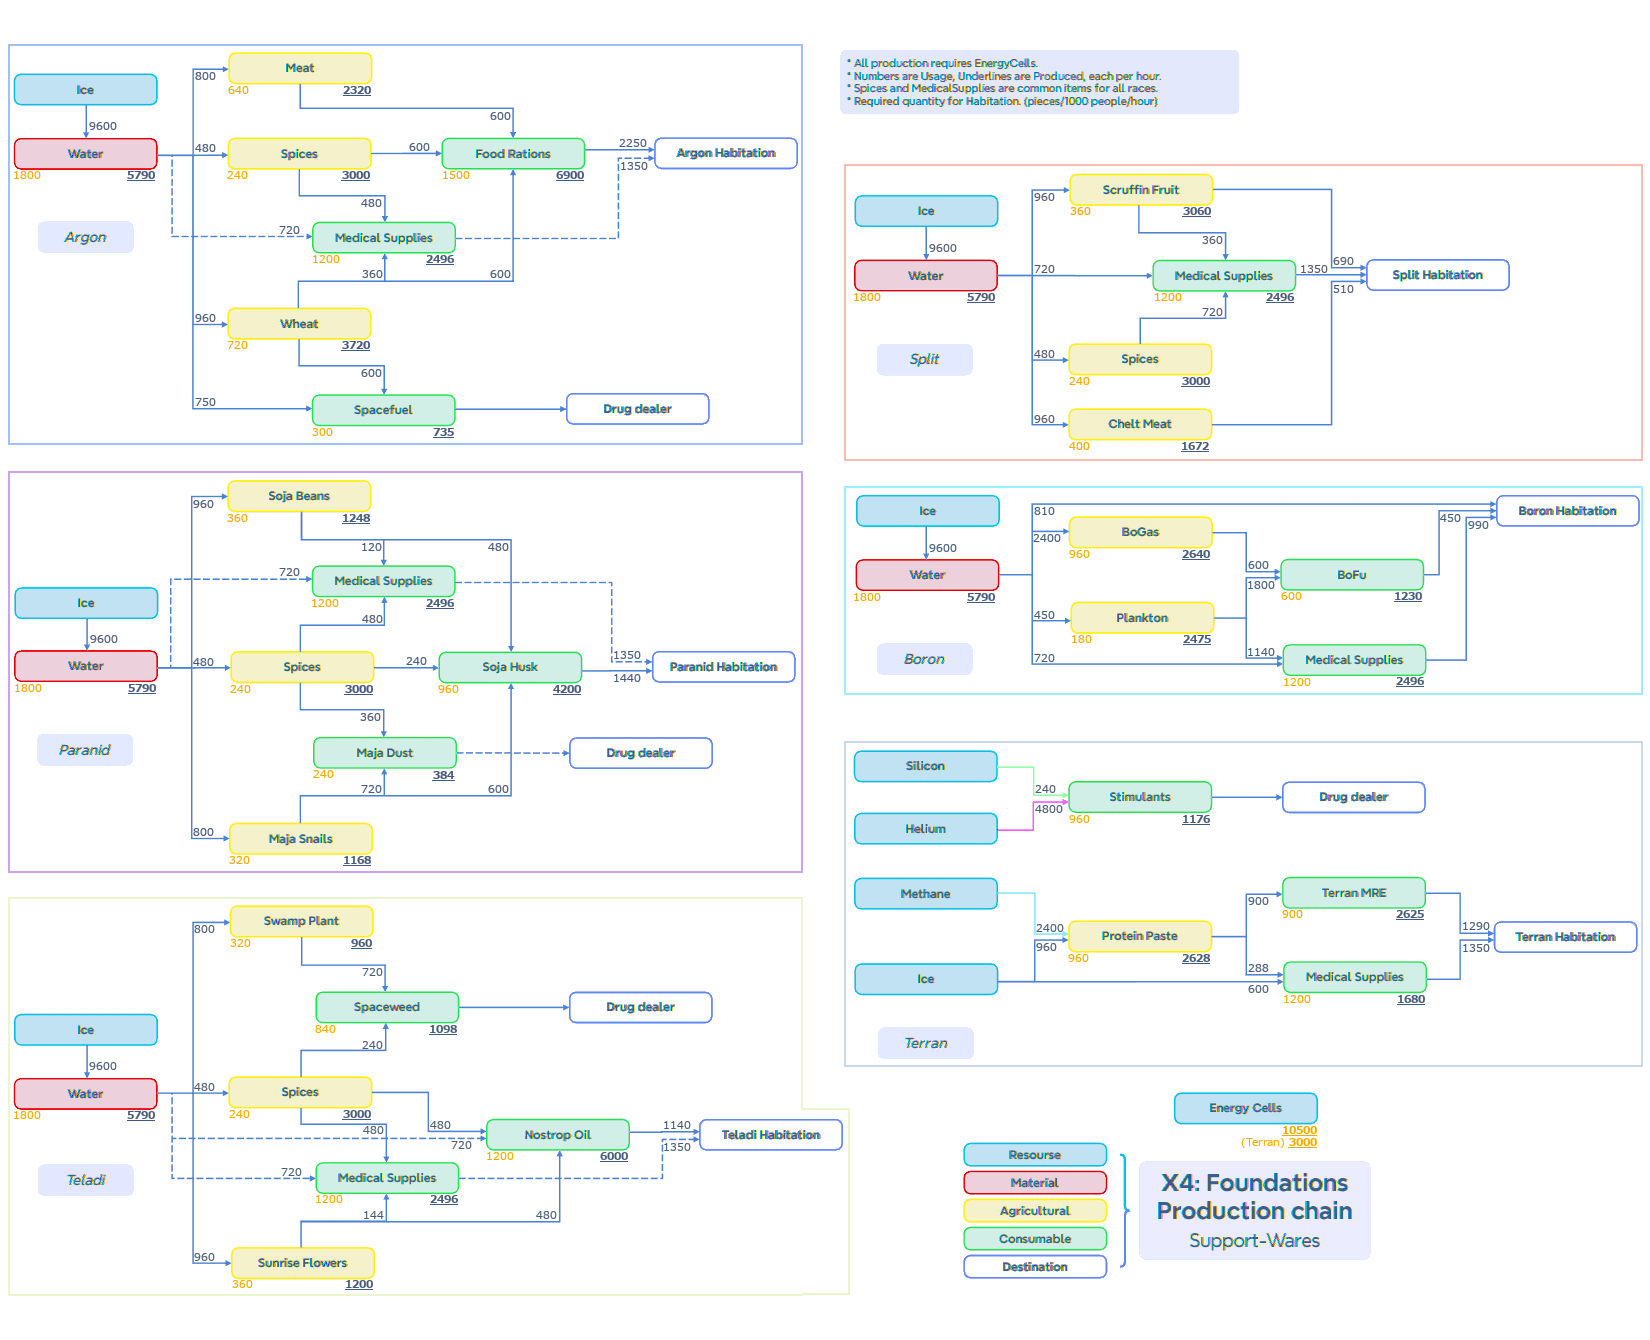Click the Plankton node
The width and height of the screenshot is (1650, 1340).
1142,618
